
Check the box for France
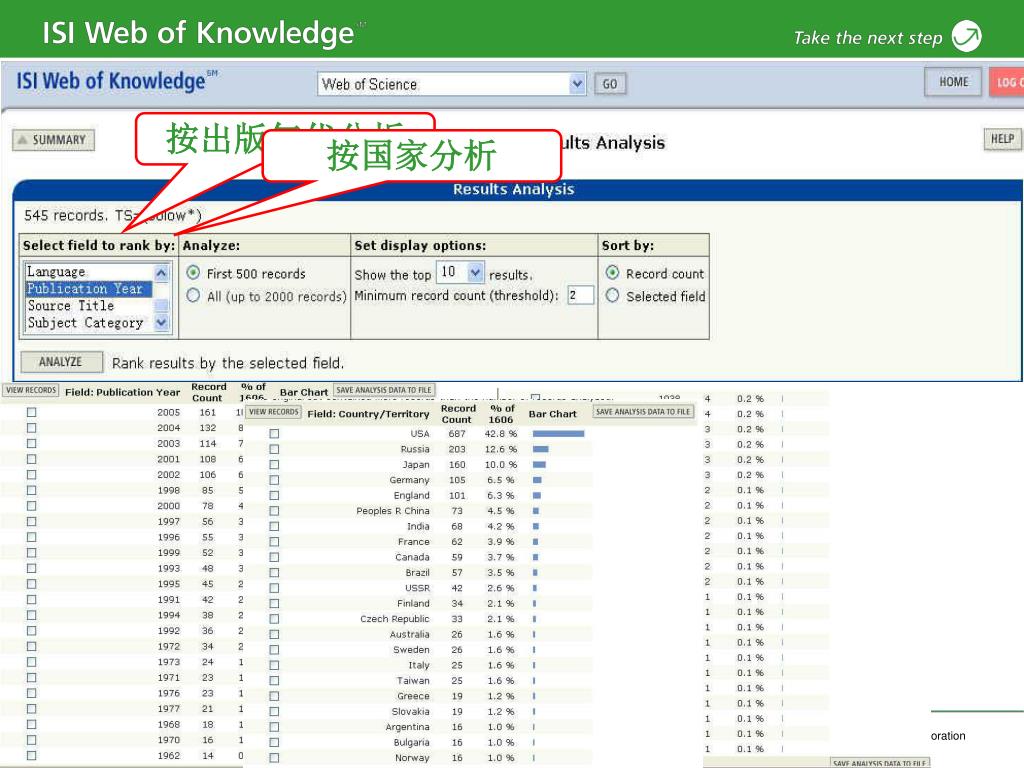coord(274,542)
